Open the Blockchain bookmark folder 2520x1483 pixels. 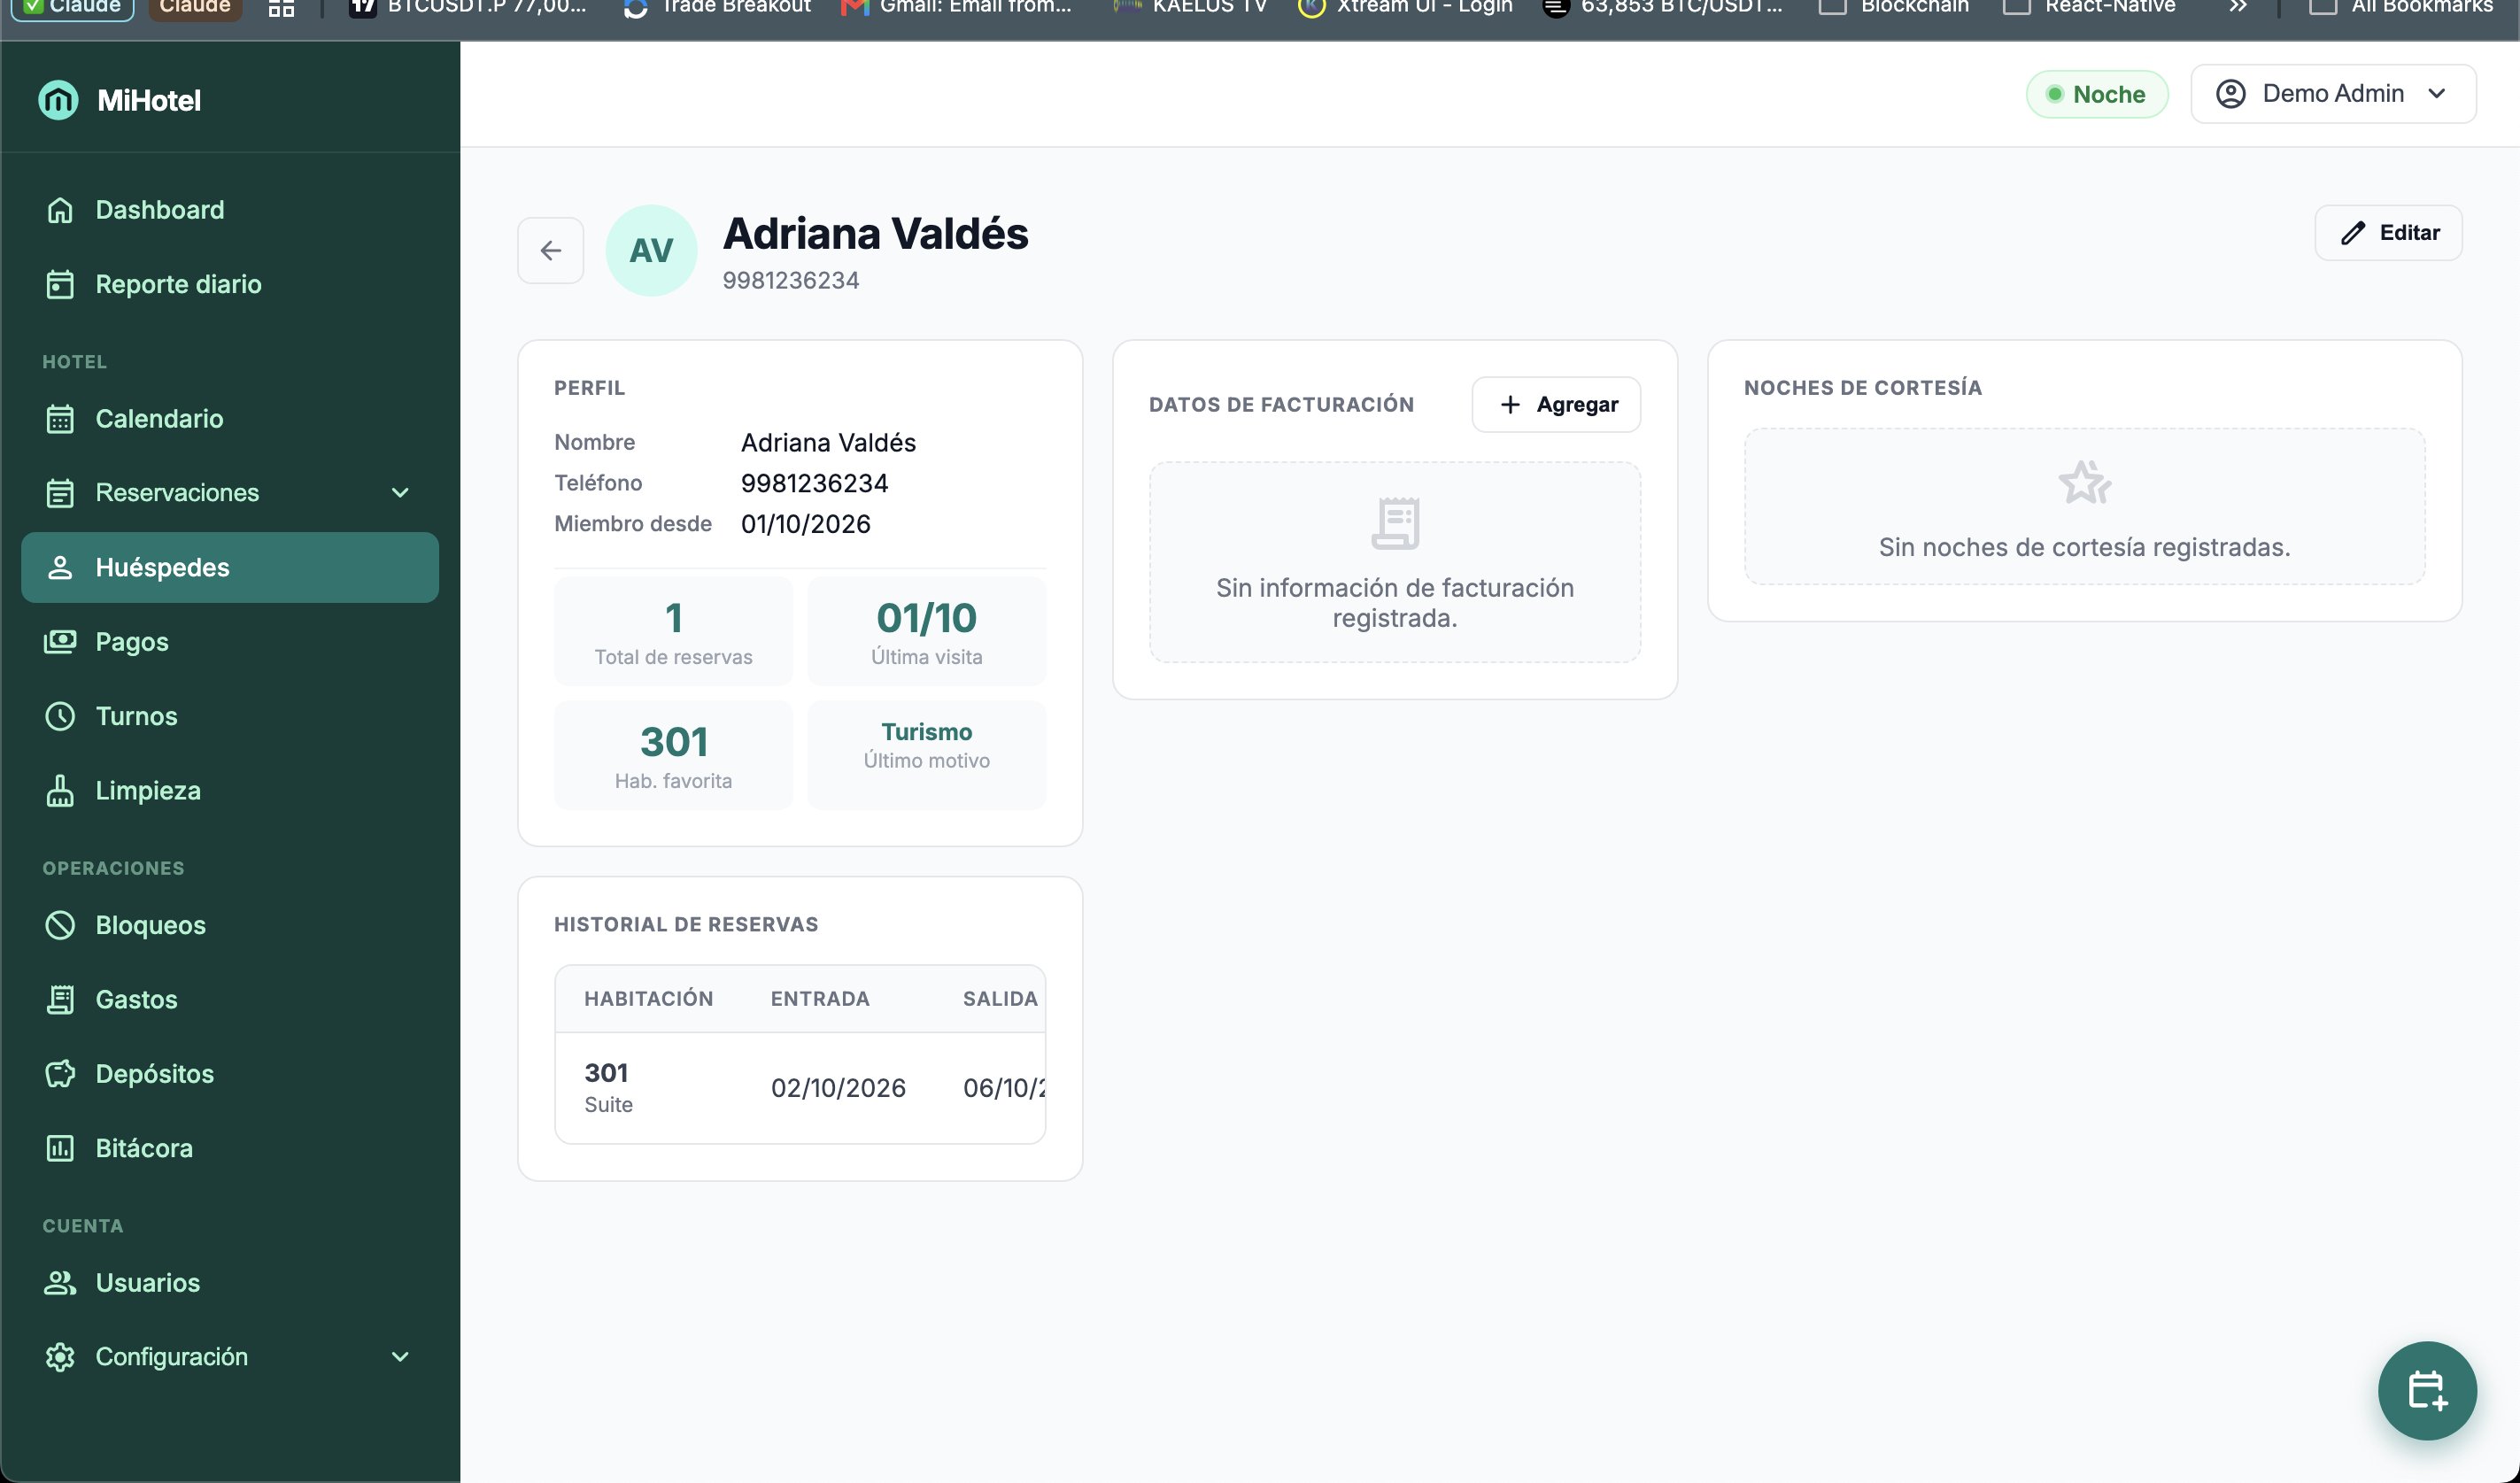(x=1894, y=7)
